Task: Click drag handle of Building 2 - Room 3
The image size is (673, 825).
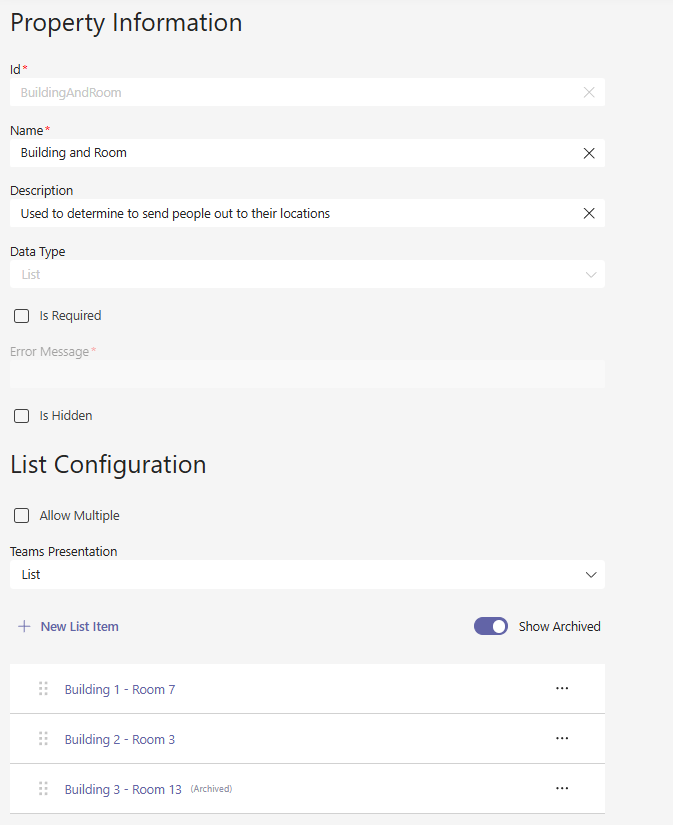Action: click(x=43, y=739)
